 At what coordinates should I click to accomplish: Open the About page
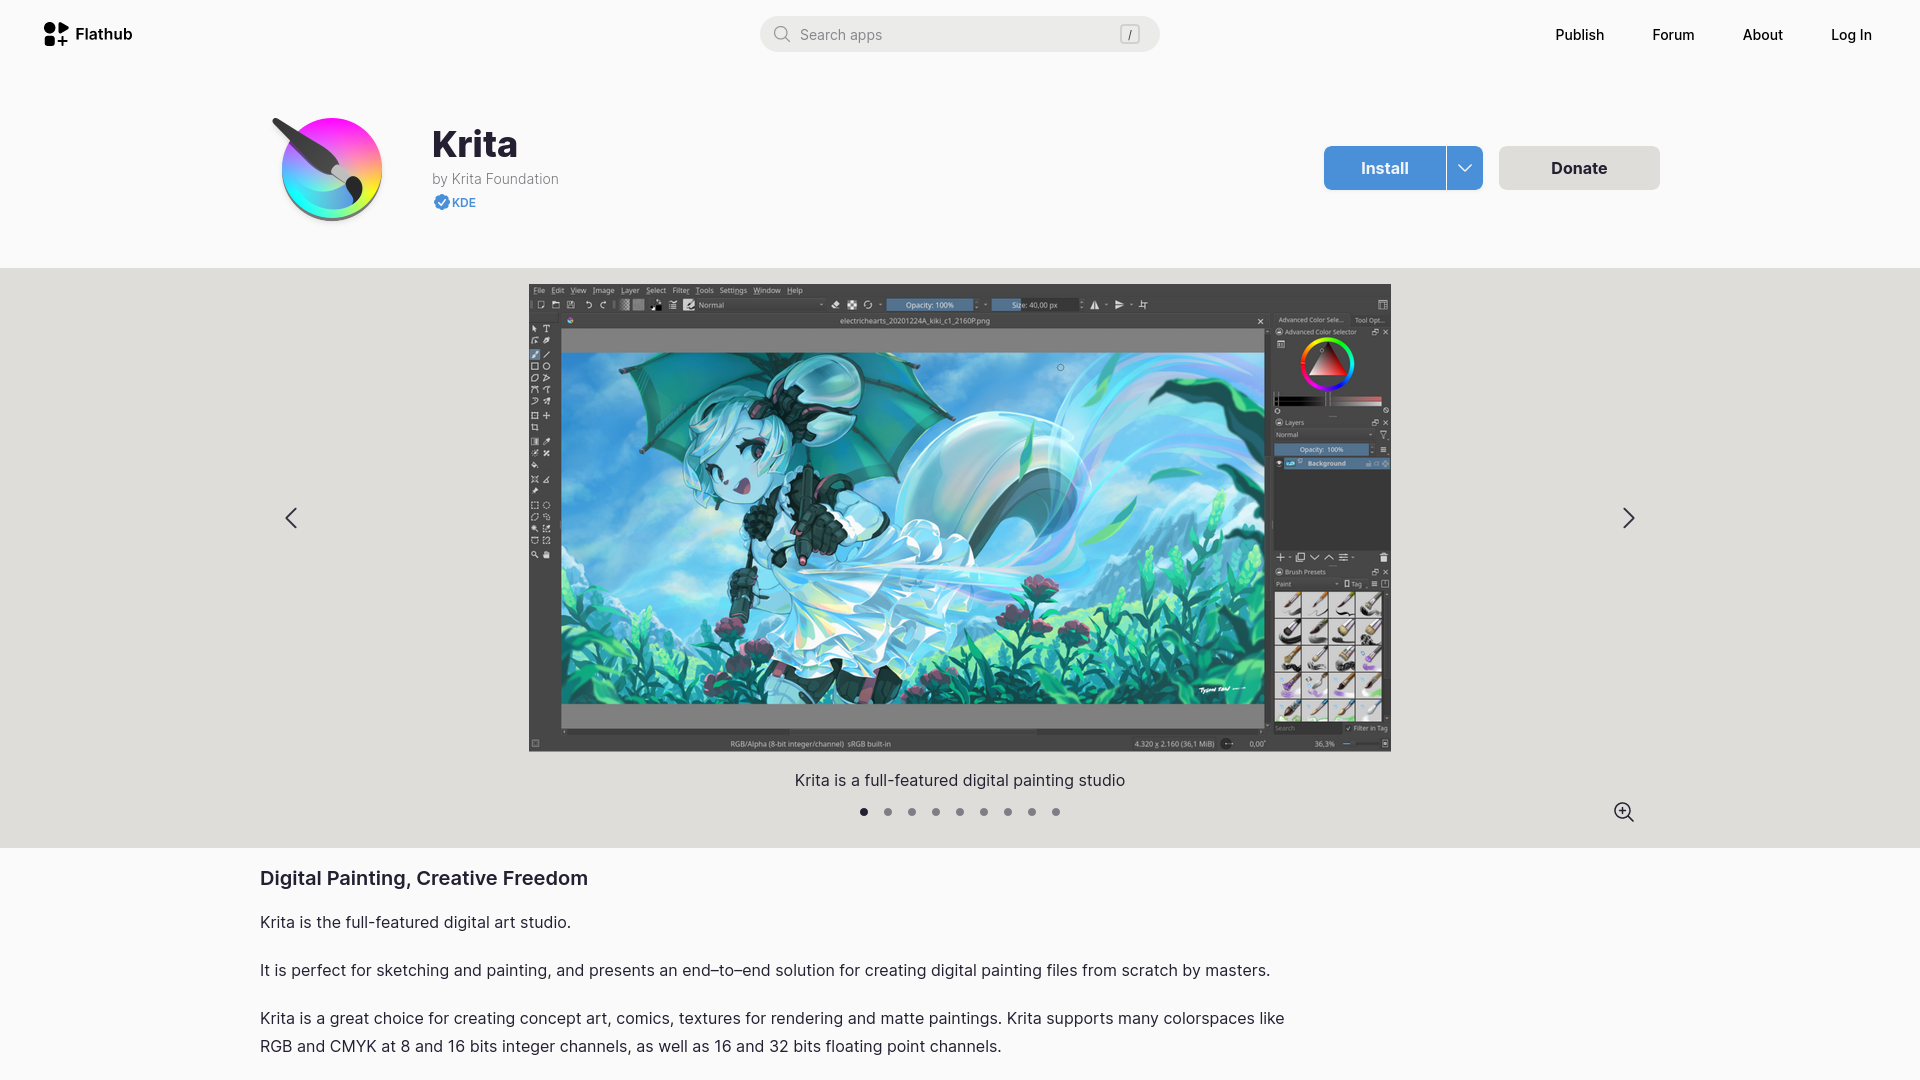(x=1762, y=35)
